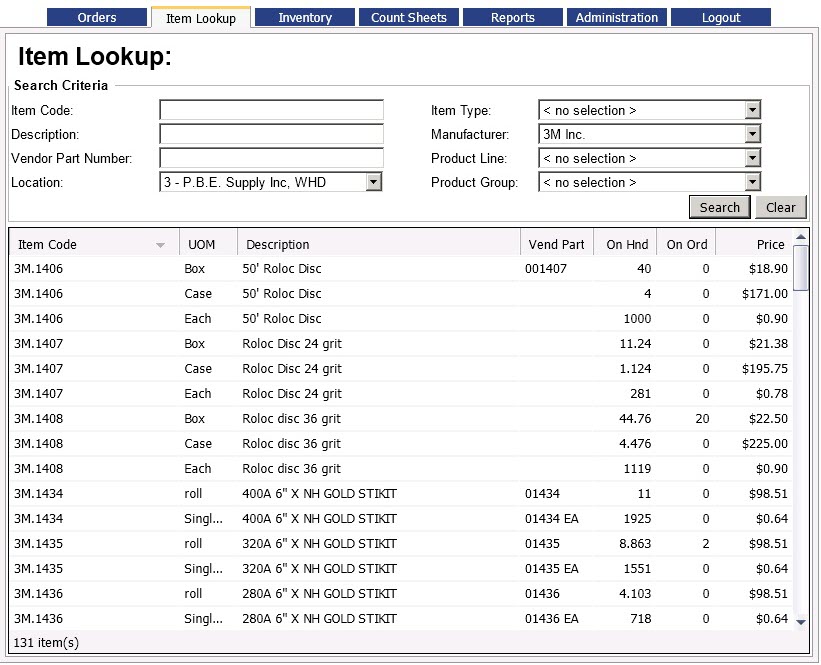Open the Reports tab
821x665 pixels.
pyautogui.click(x=513, y=17)
